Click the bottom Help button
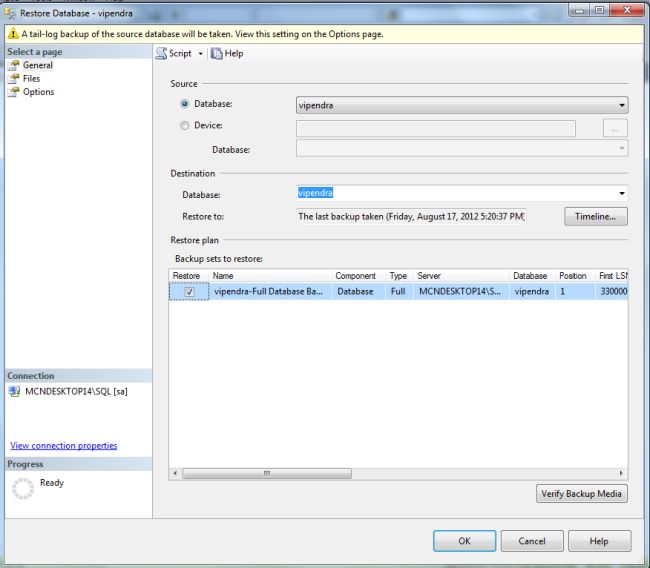 click(599, 541)
